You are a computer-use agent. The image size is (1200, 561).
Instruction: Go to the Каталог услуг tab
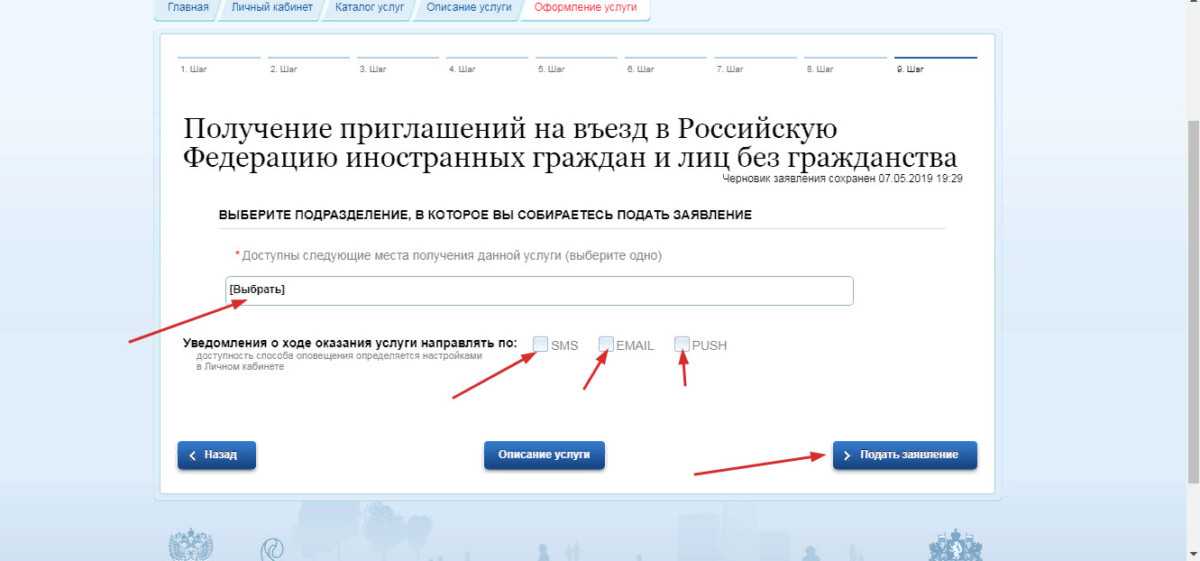(x=369, y=8)
